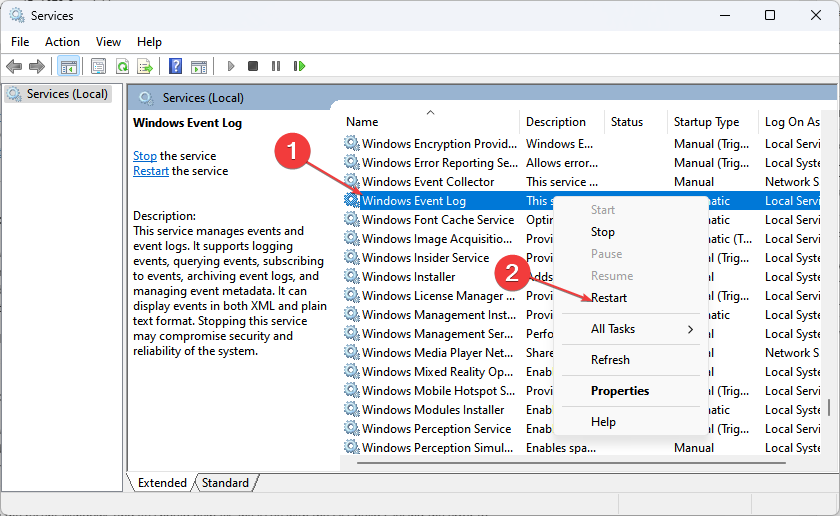The image size is (840, 516).
Task: Select Services (Local) in the left tree
Action: pyautogui.click(x=67, y=94)
